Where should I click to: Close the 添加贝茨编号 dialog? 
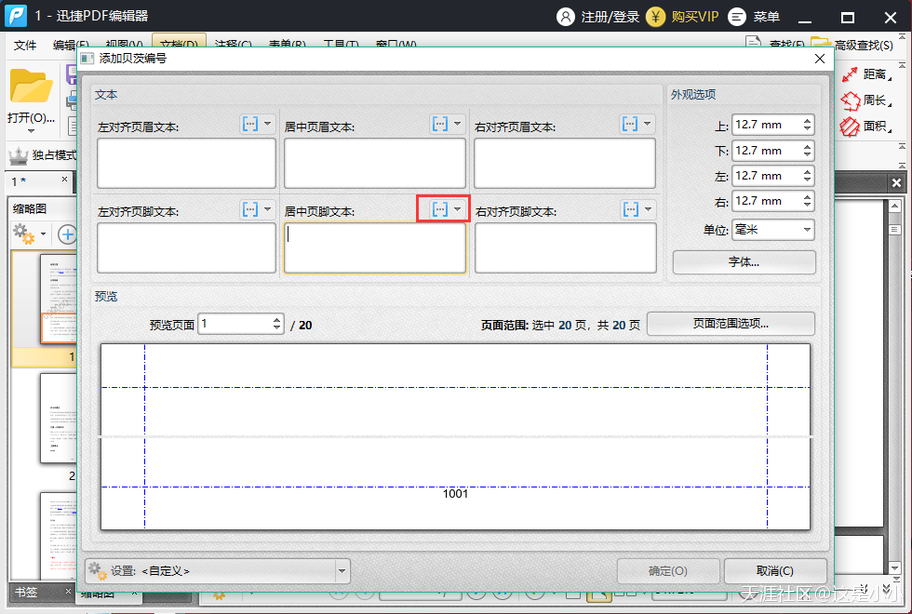point(820,59)
